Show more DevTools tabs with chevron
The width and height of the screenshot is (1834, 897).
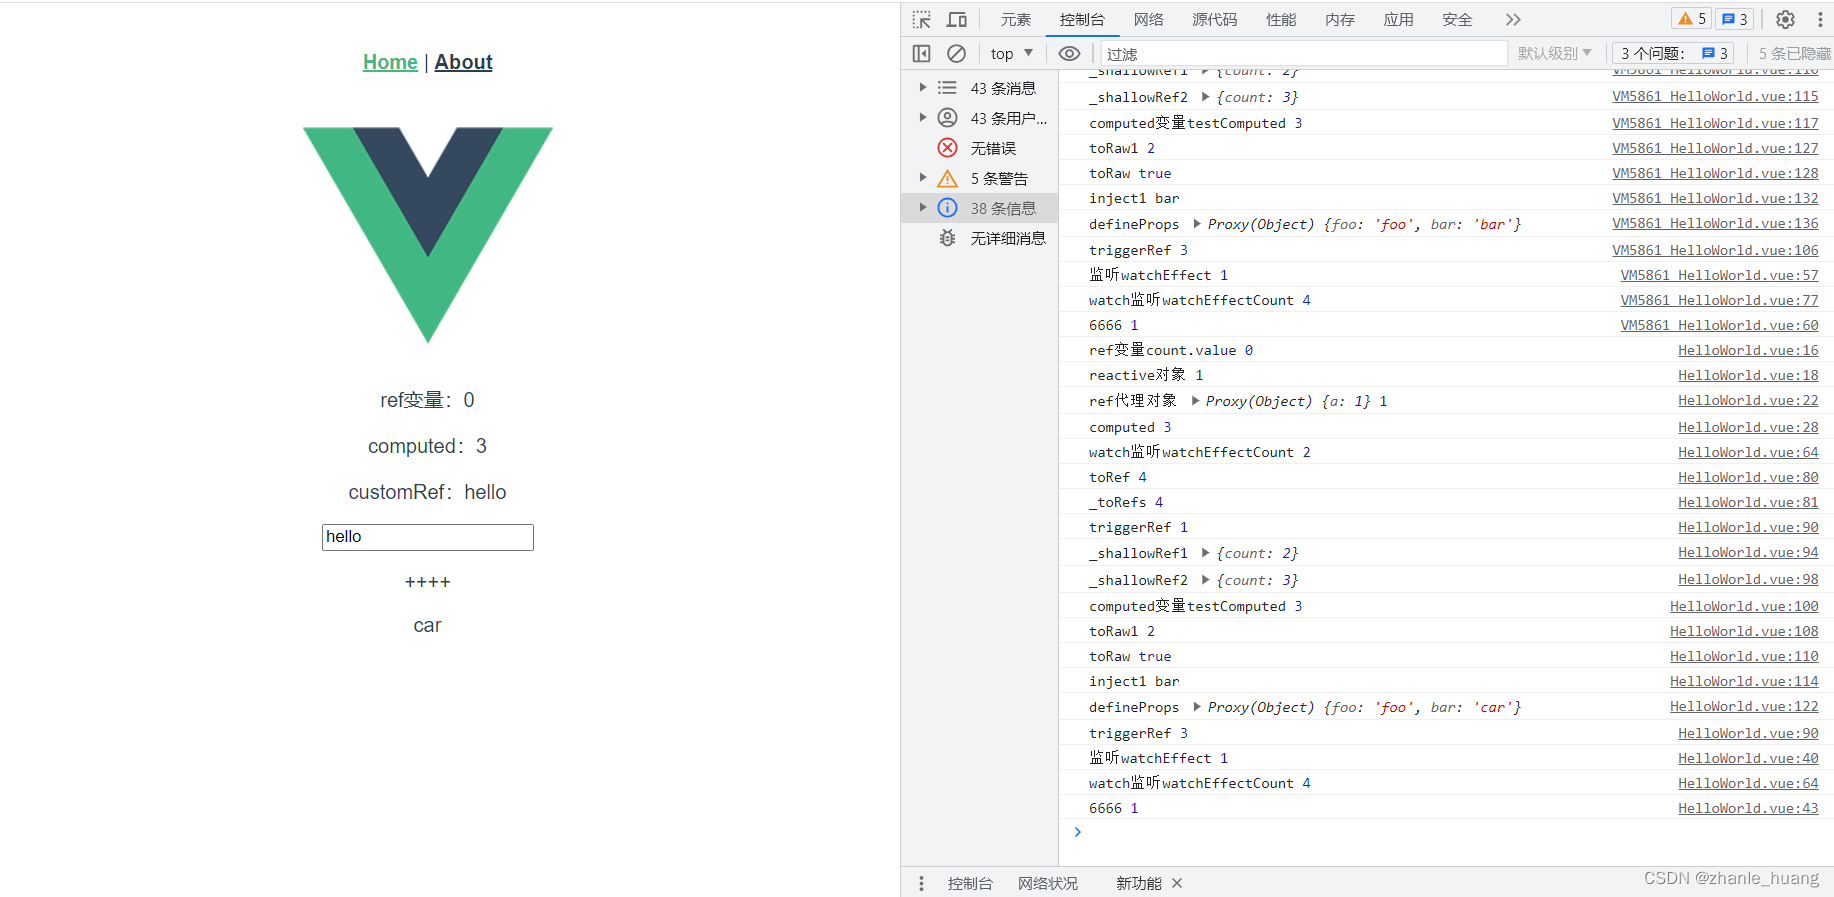(x=1513, y=19)
